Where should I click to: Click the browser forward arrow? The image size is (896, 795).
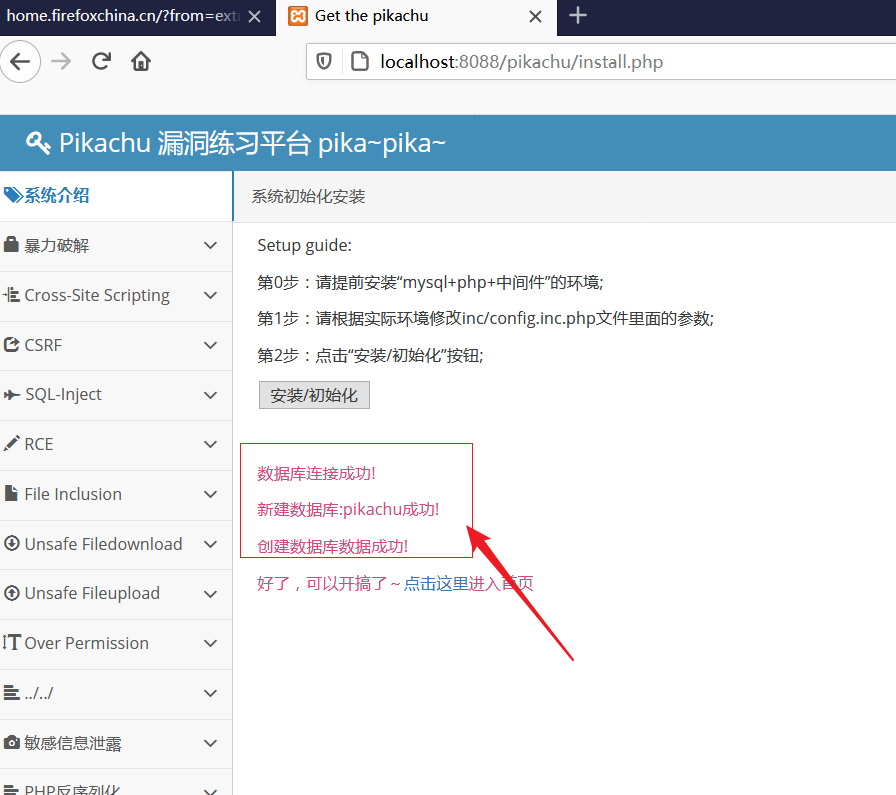tap(61, 61)
